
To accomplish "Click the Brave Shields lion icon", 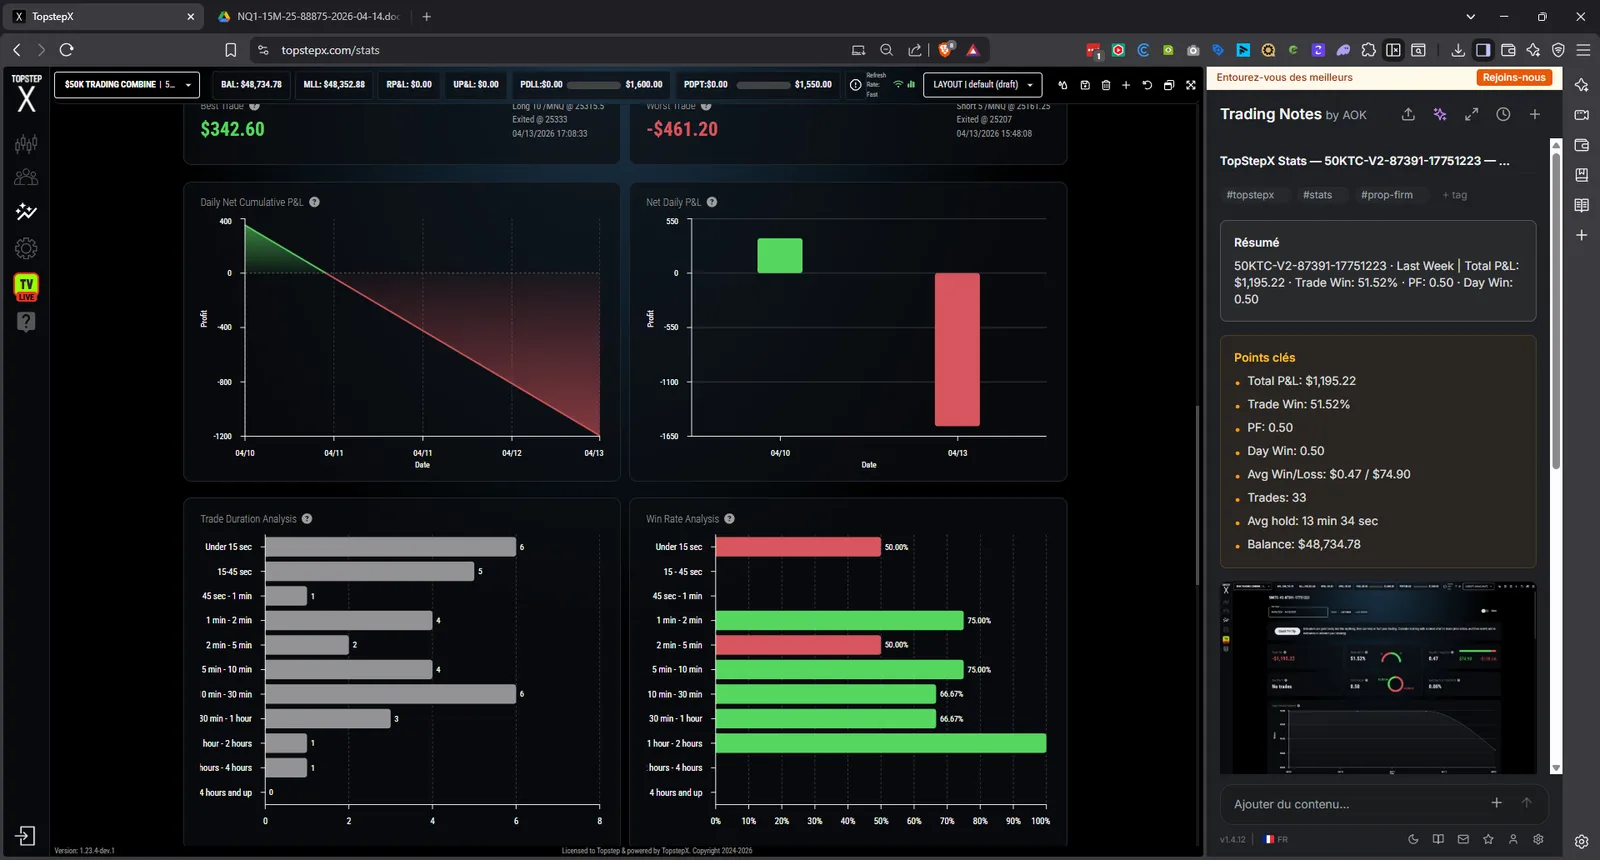I will (x=945, y=50).
